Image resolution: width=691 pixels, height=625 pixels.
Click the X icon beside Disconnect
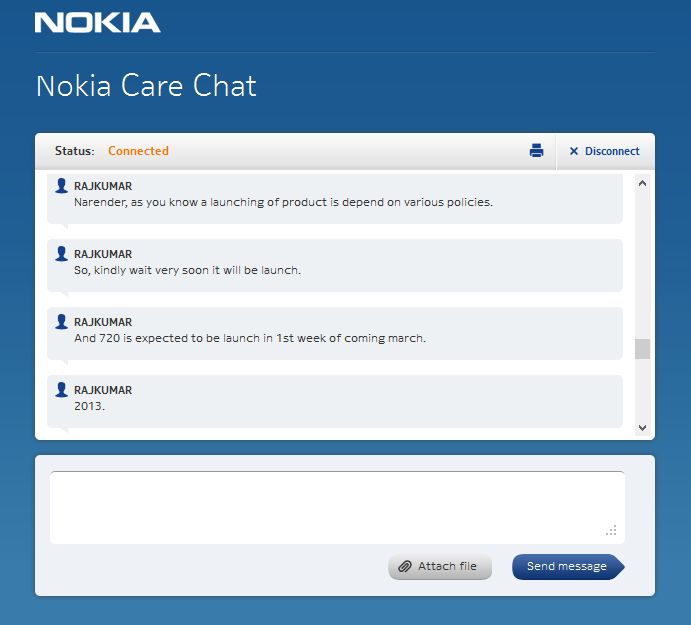pyautogui.click(x=574, y=152)
